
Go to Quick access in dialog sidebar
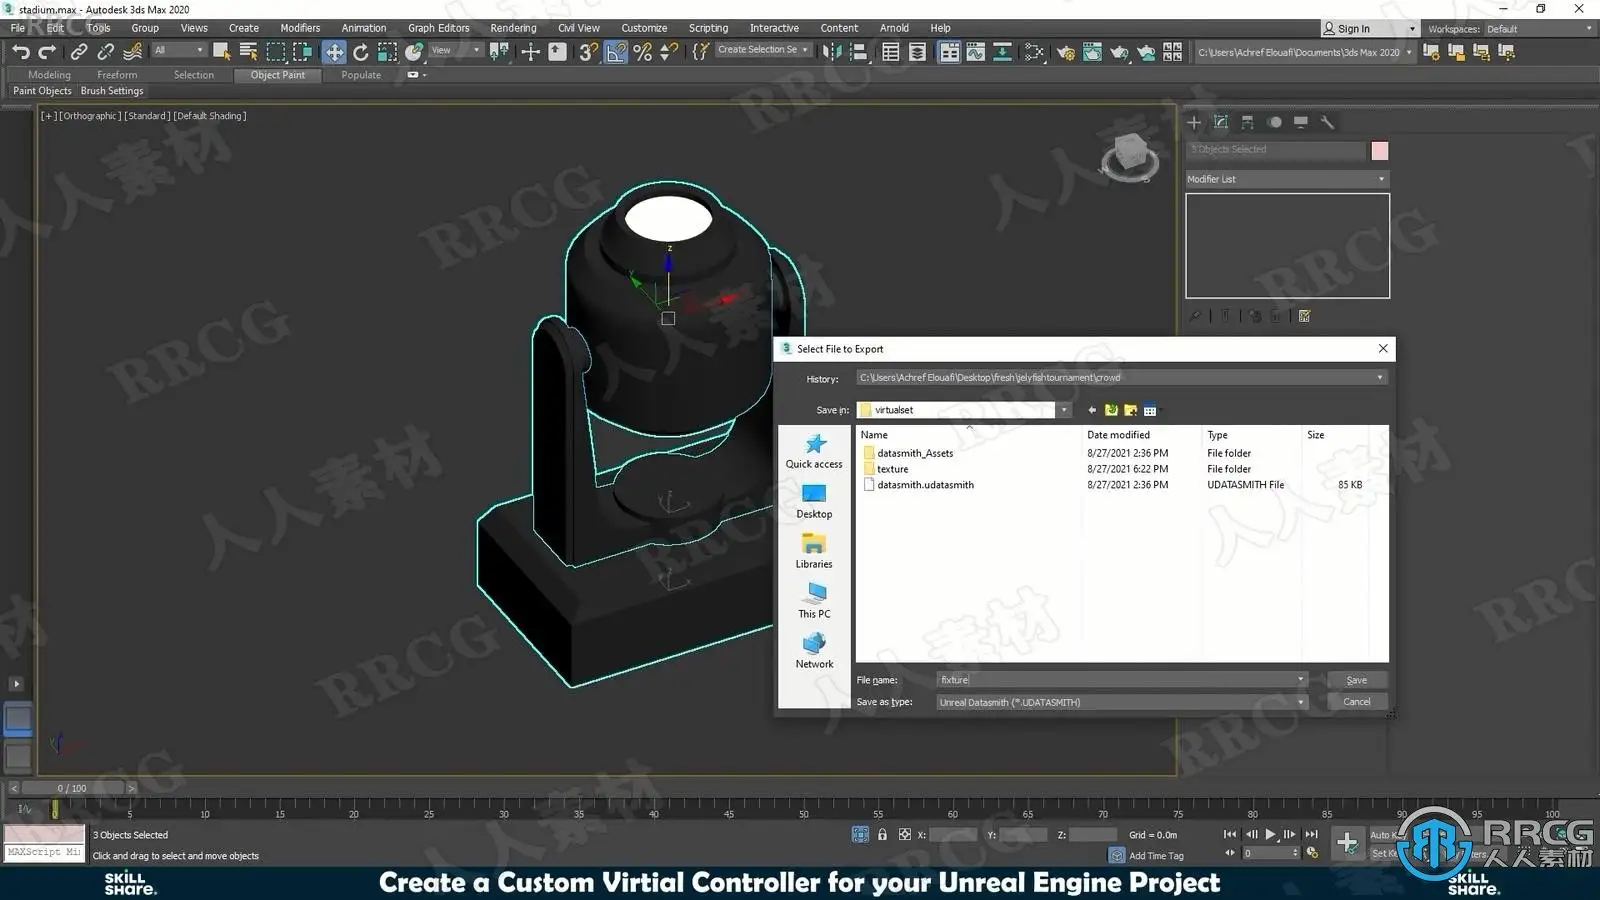coord(814,451)
